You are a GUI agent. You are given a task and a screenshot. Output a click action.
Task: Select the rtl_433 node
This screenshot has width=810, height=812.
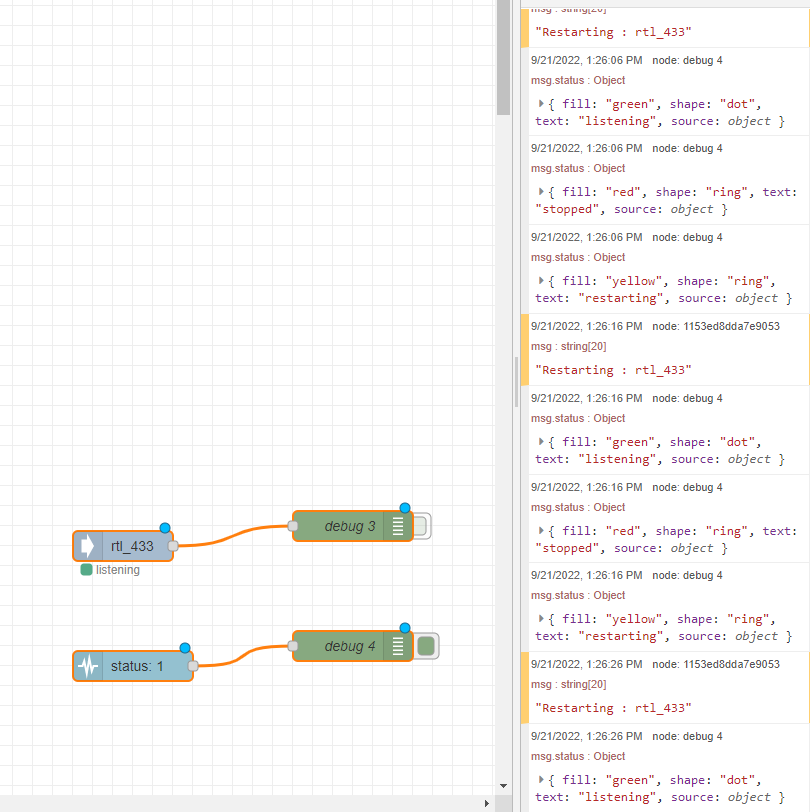[123, 546]
